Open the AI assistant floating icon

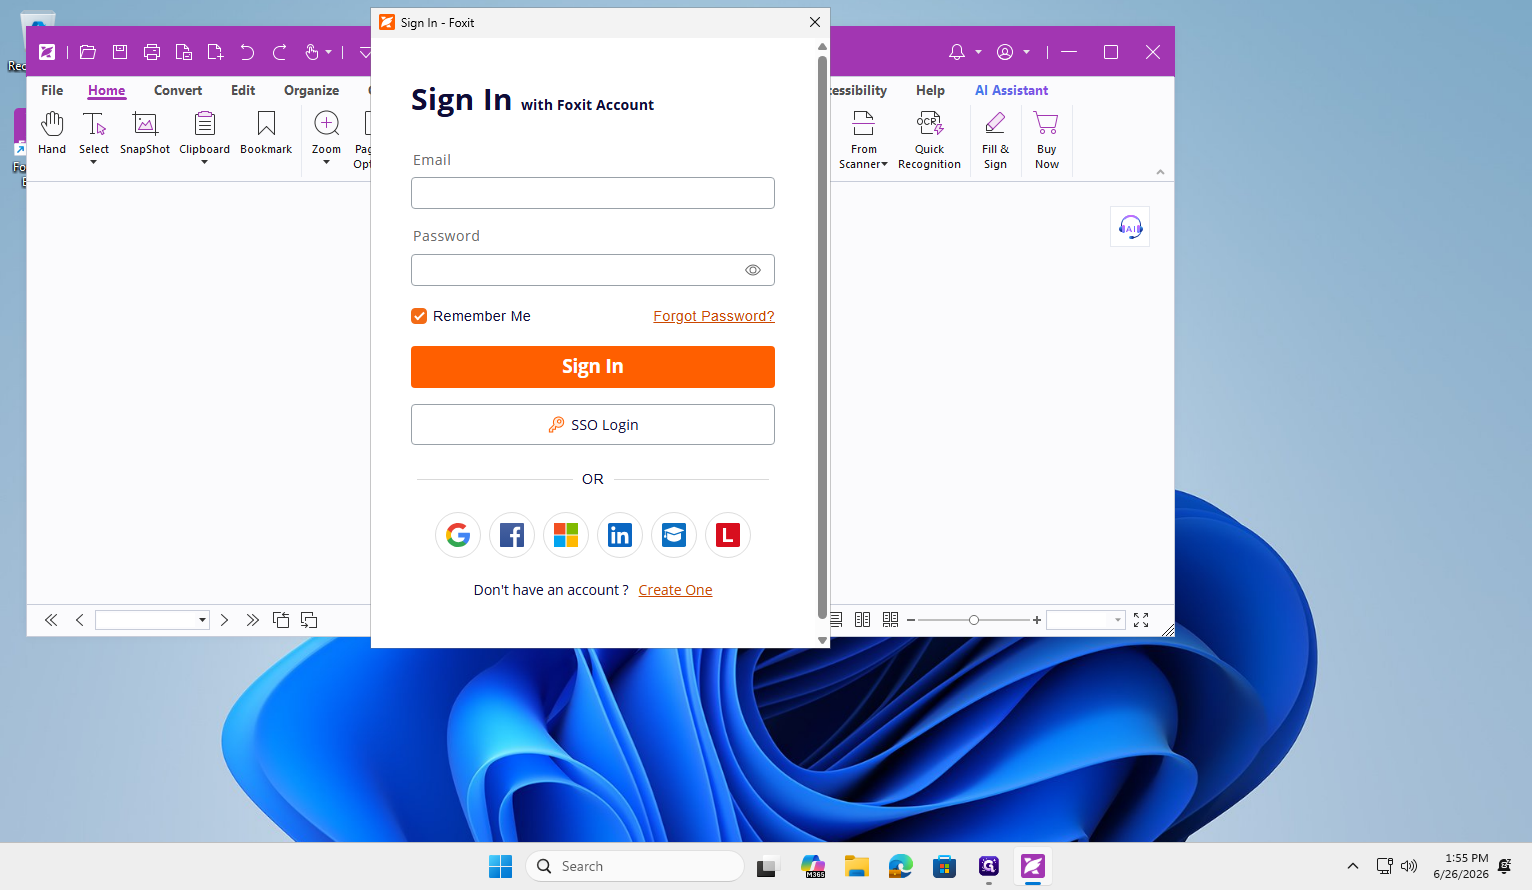(1130, 227)
